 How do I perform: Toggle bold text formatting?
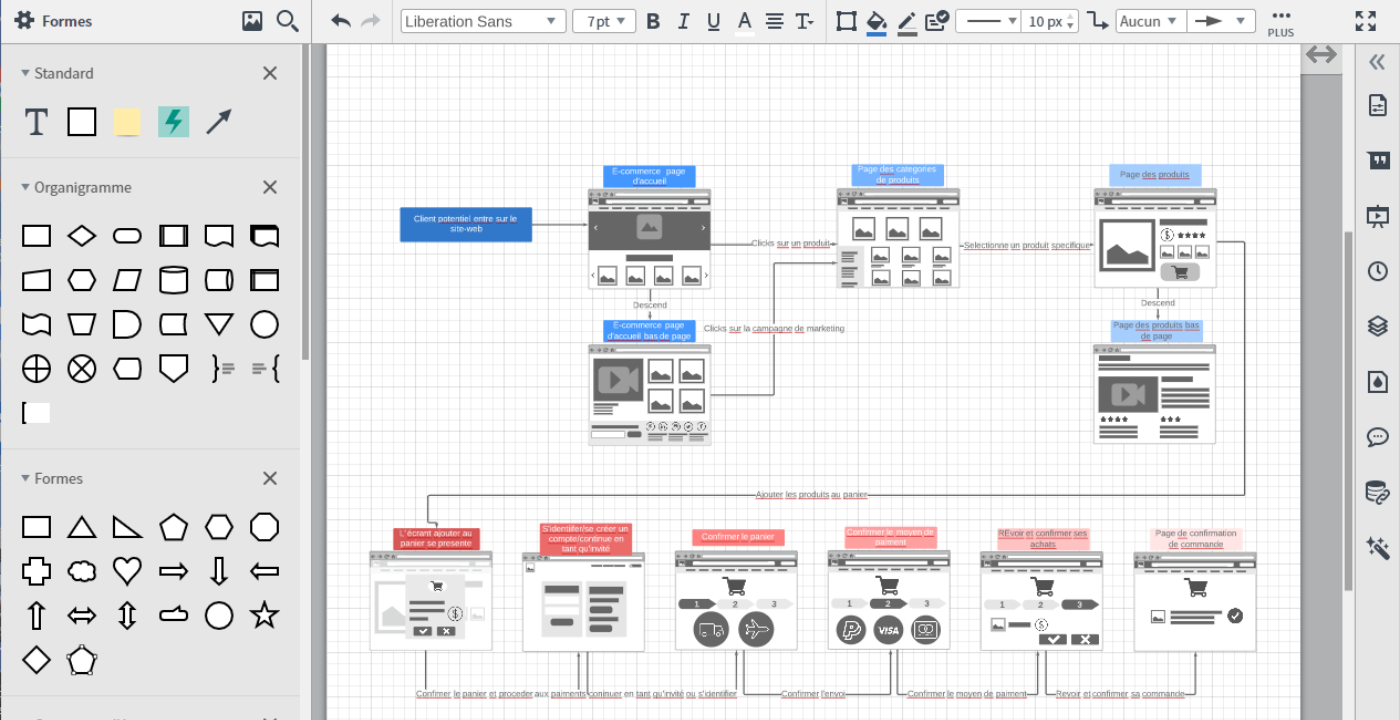[x=653, y=20]
